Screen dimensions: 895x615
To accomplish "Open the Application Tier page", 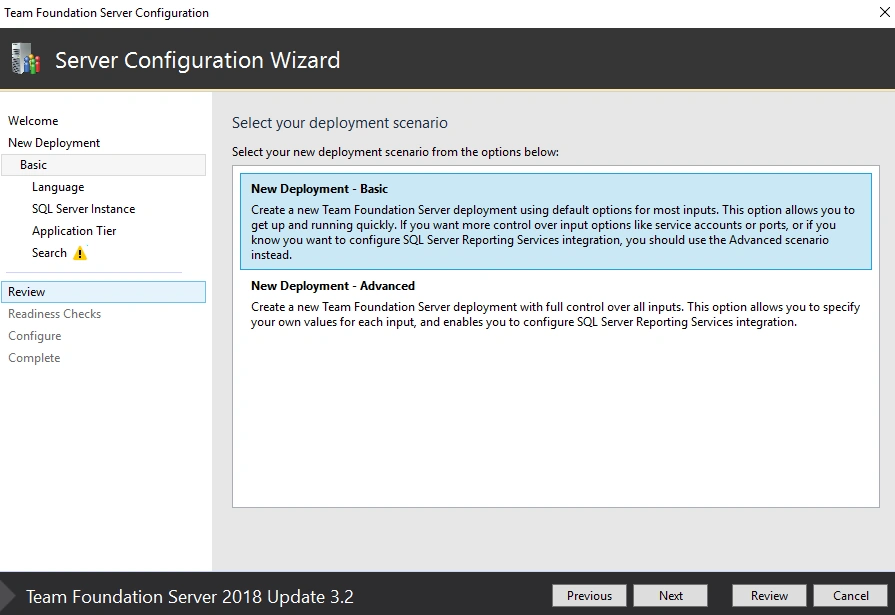I will pyautogui.click(x=74, y=231).
